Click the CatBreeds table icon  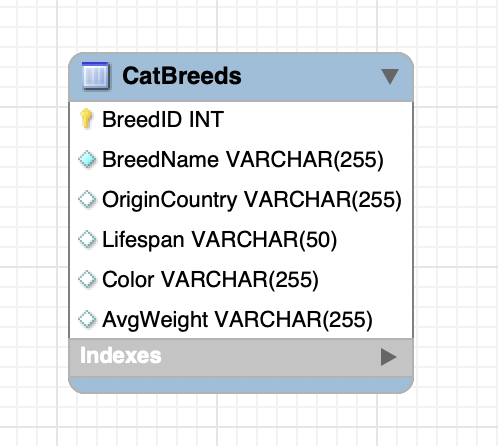pos(95,76)
